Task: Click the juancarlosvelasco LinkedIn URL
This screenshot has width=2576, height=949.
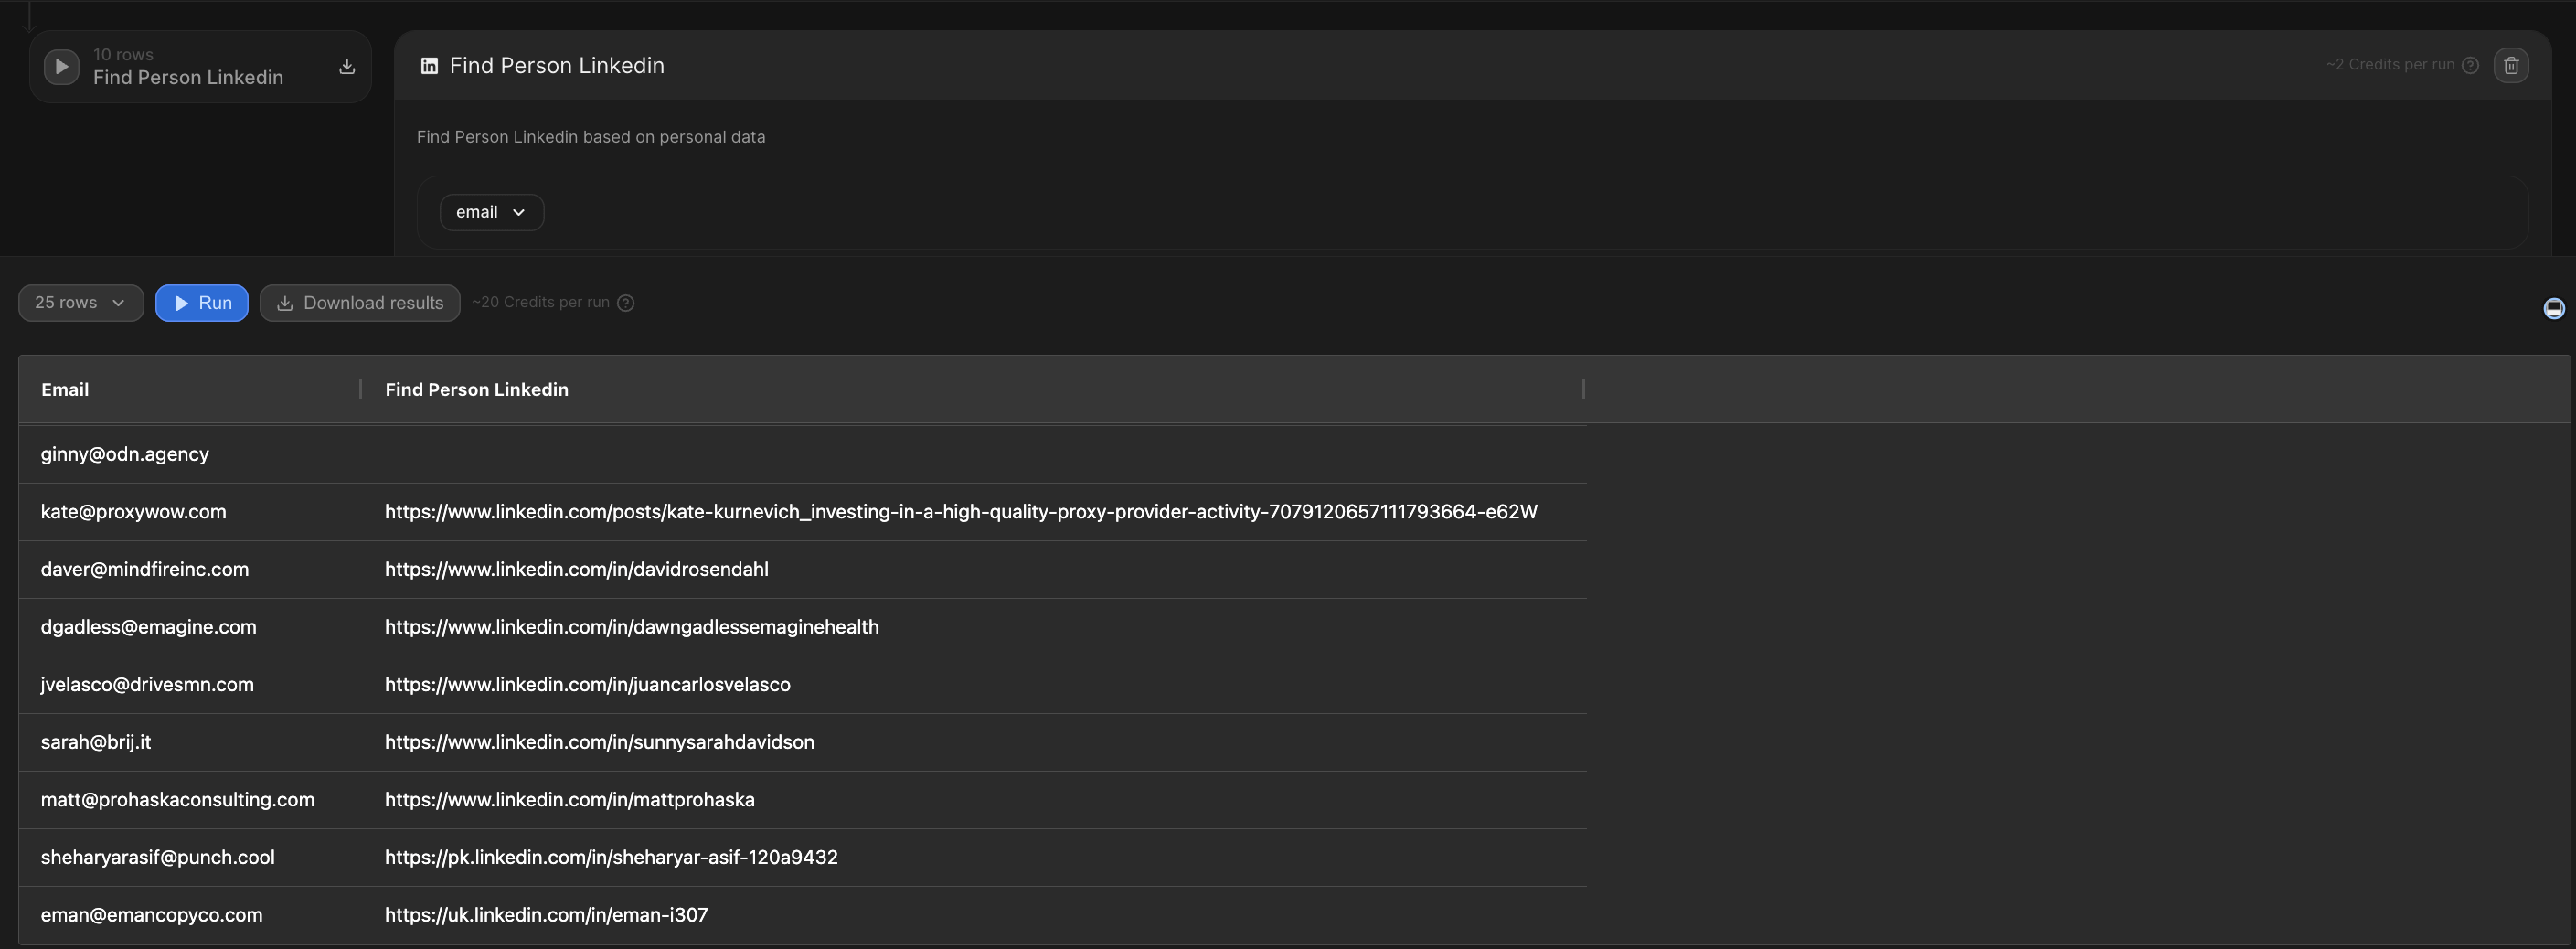Action: point(588,684)
